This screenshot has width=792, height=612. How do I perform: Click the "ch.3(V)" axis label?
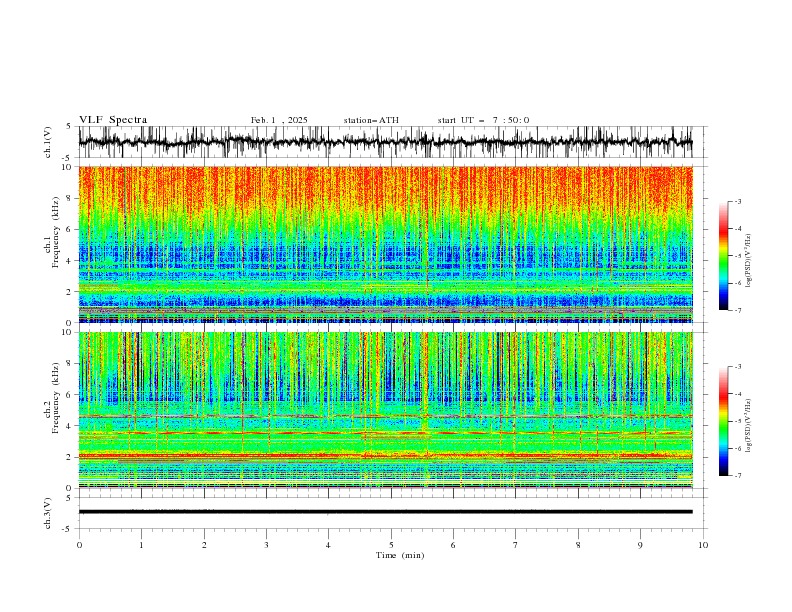(x=48, y=513)
